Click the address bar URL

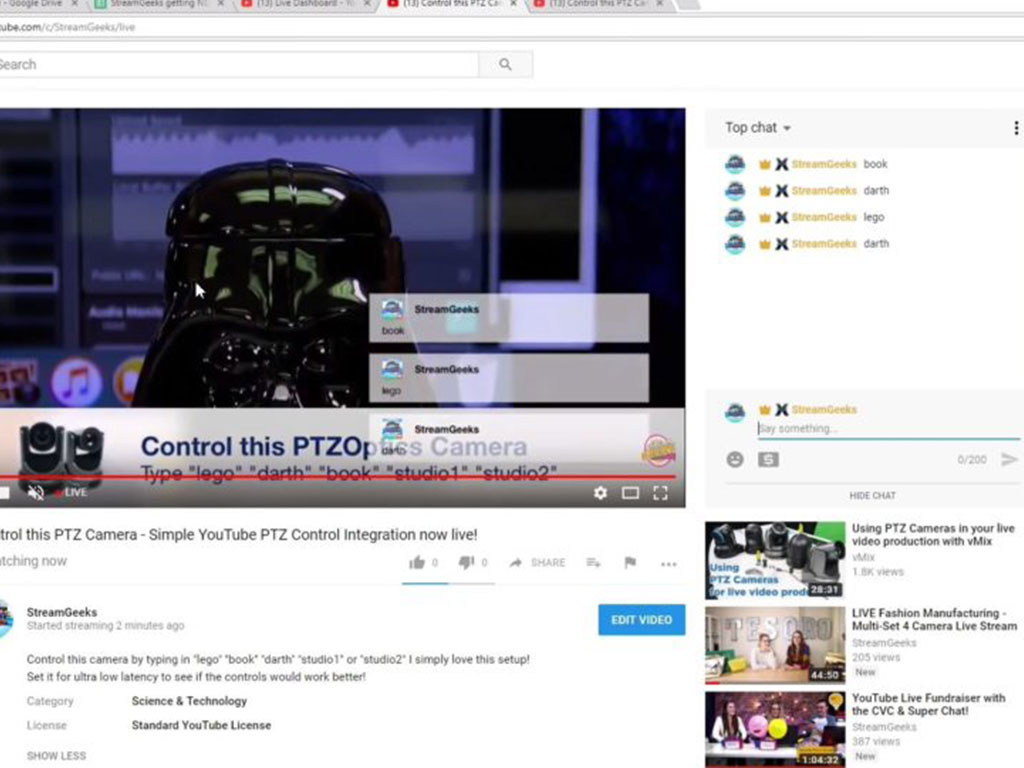coord(68,27)
